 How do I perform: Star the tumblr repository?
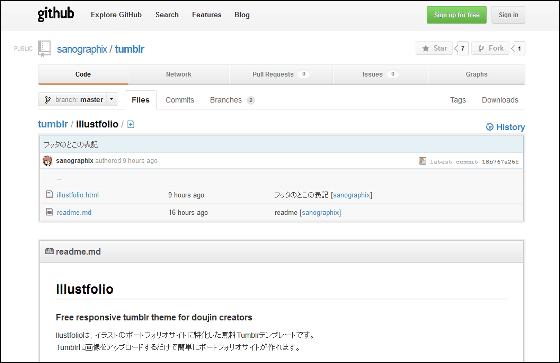(434, 48)
